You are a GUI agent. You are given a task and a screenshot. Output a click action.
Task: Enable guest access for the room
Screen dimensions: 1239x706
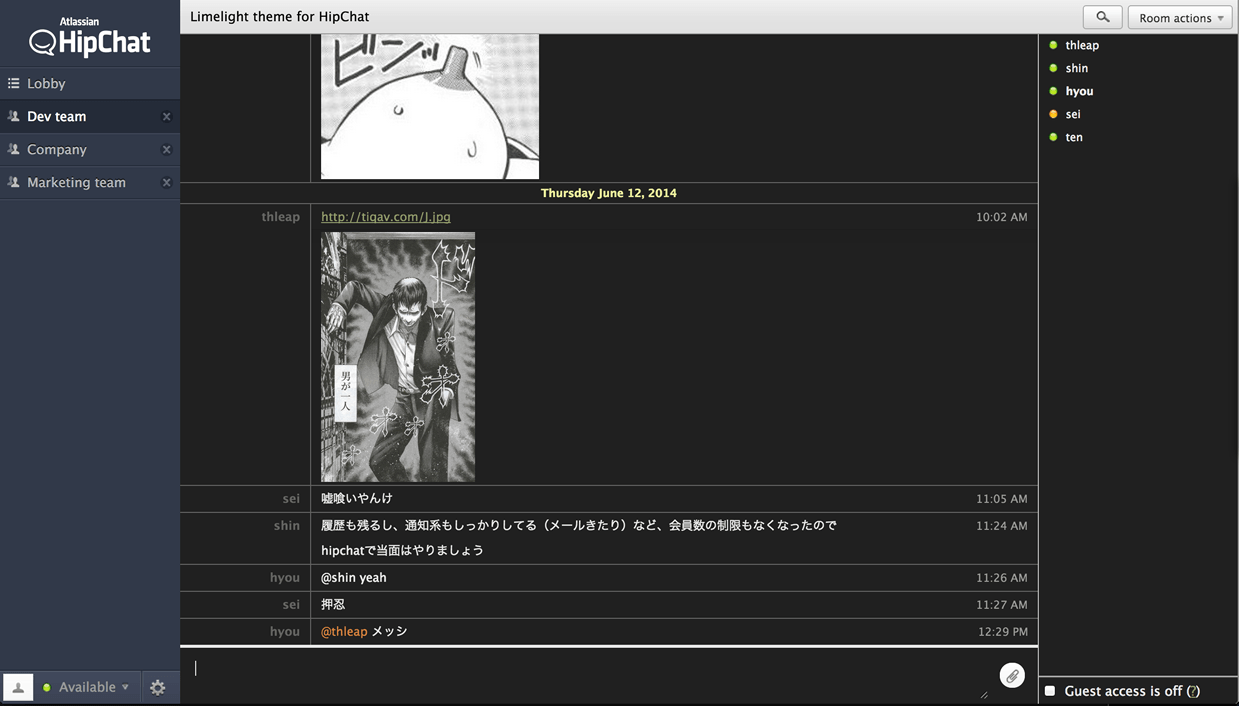point(1048,690)
